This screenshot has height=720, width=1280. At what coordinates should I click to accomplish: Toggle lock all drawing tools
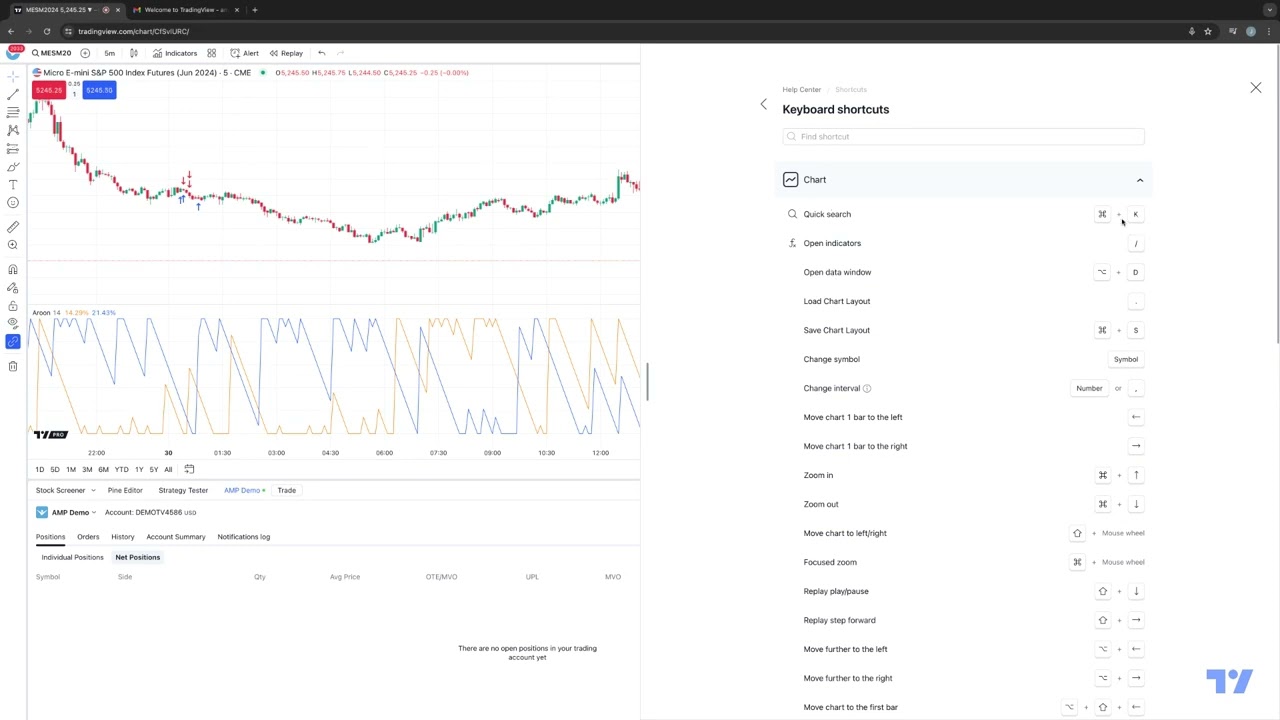pyautogui.click(x=13, y=305)
